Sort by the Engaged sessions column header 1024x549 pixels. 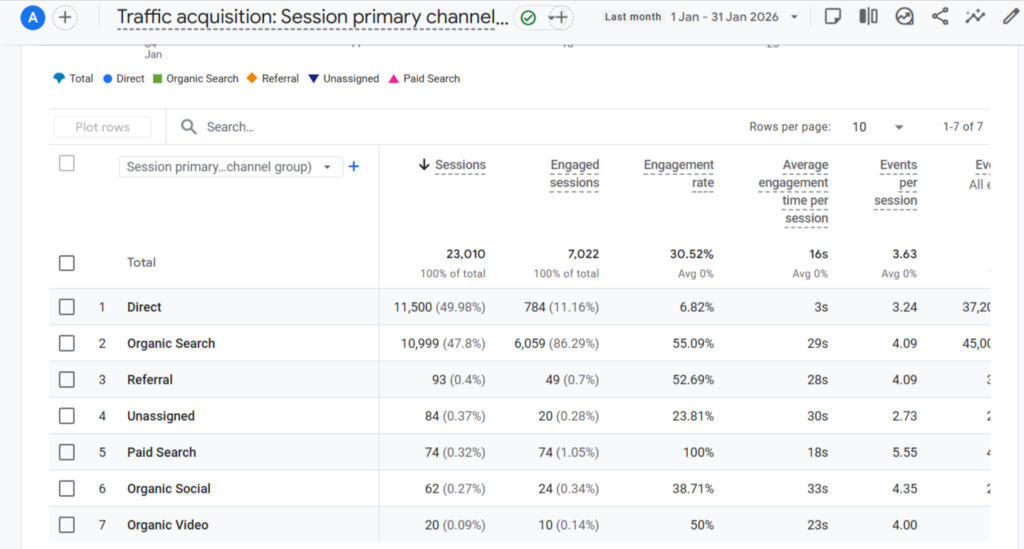pyautogui.click(x=574, y=173)
